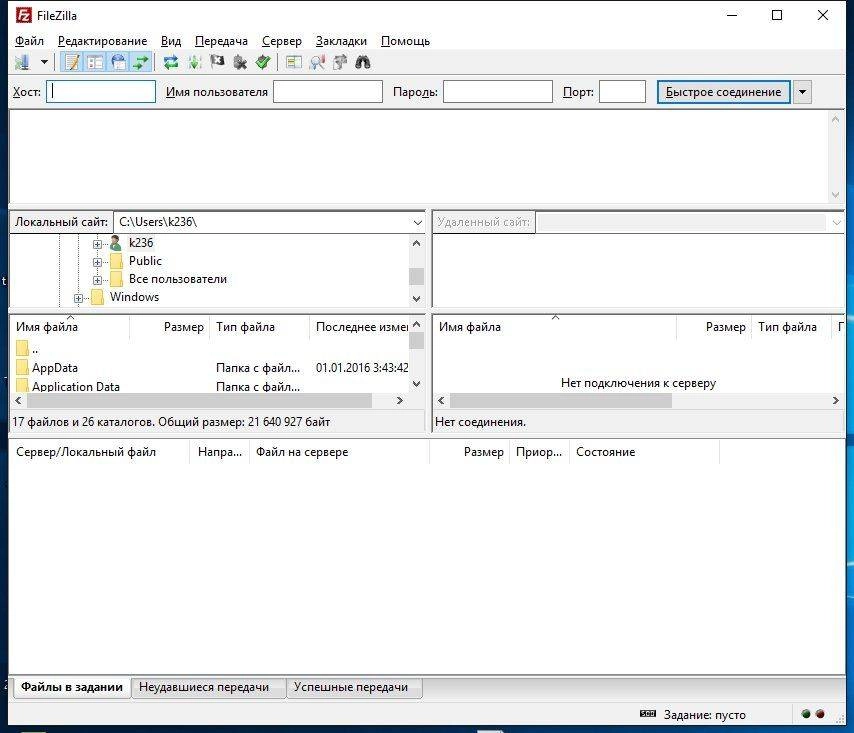
Task: Expand the k236 tree node
Action: pos(97,244)
